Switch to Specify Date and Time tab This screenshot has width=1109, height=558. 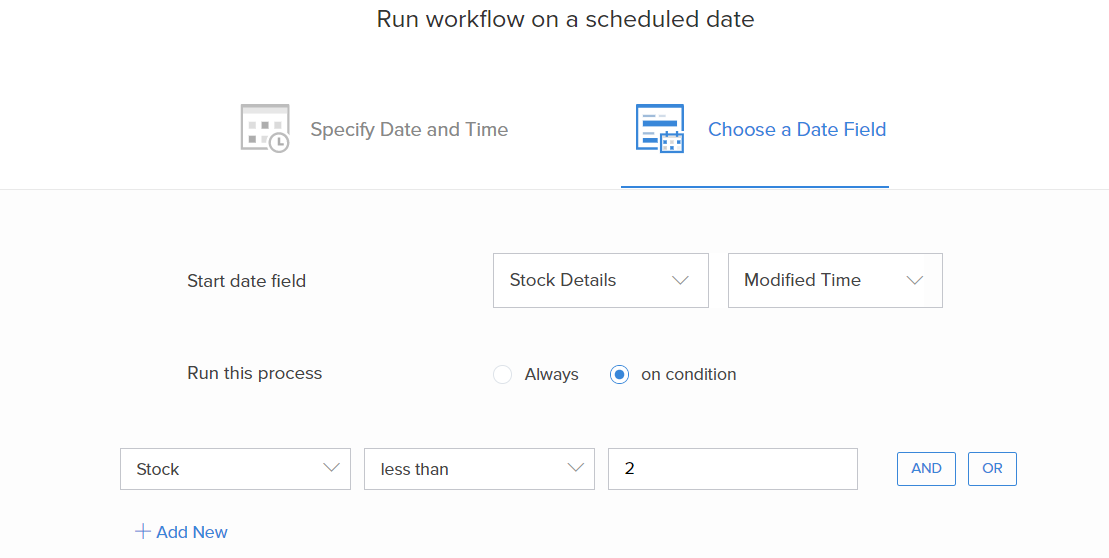(x=408, y=130)
